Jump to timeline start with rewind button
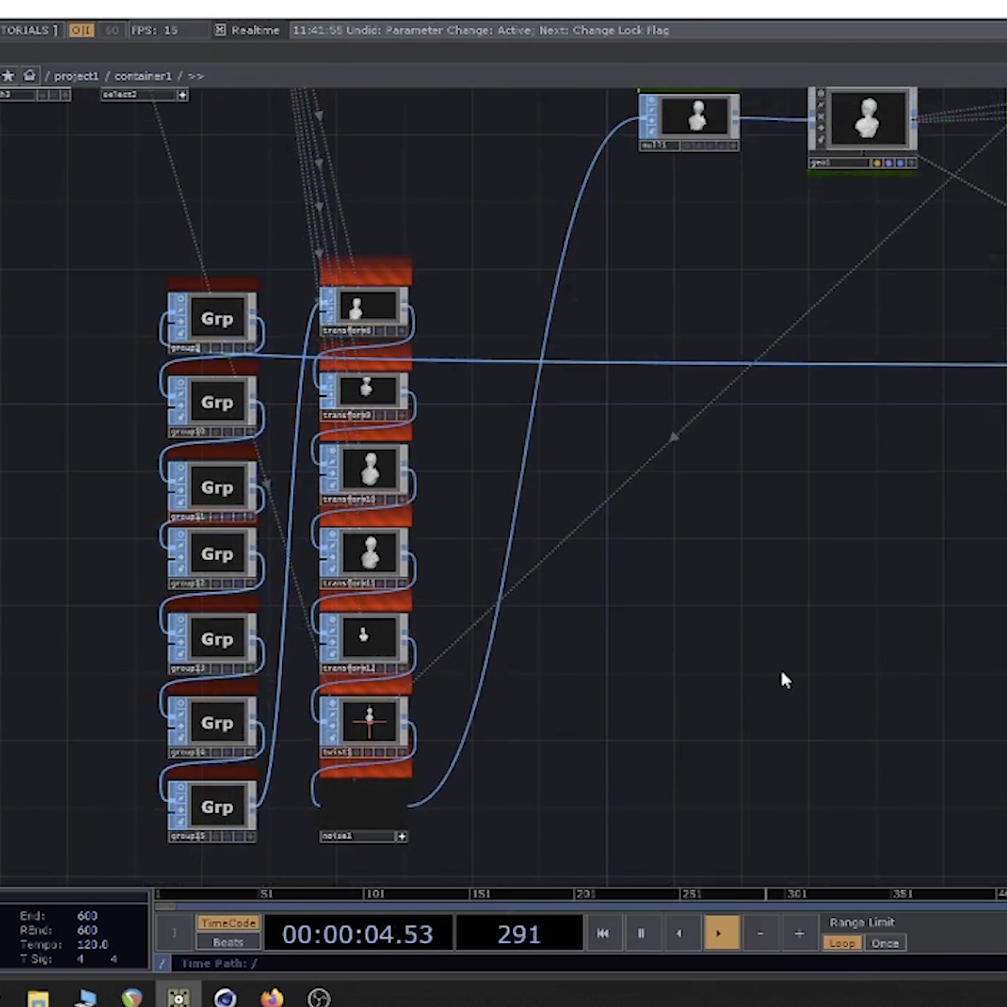1007x1007 pixels. (x=603, y=933)
